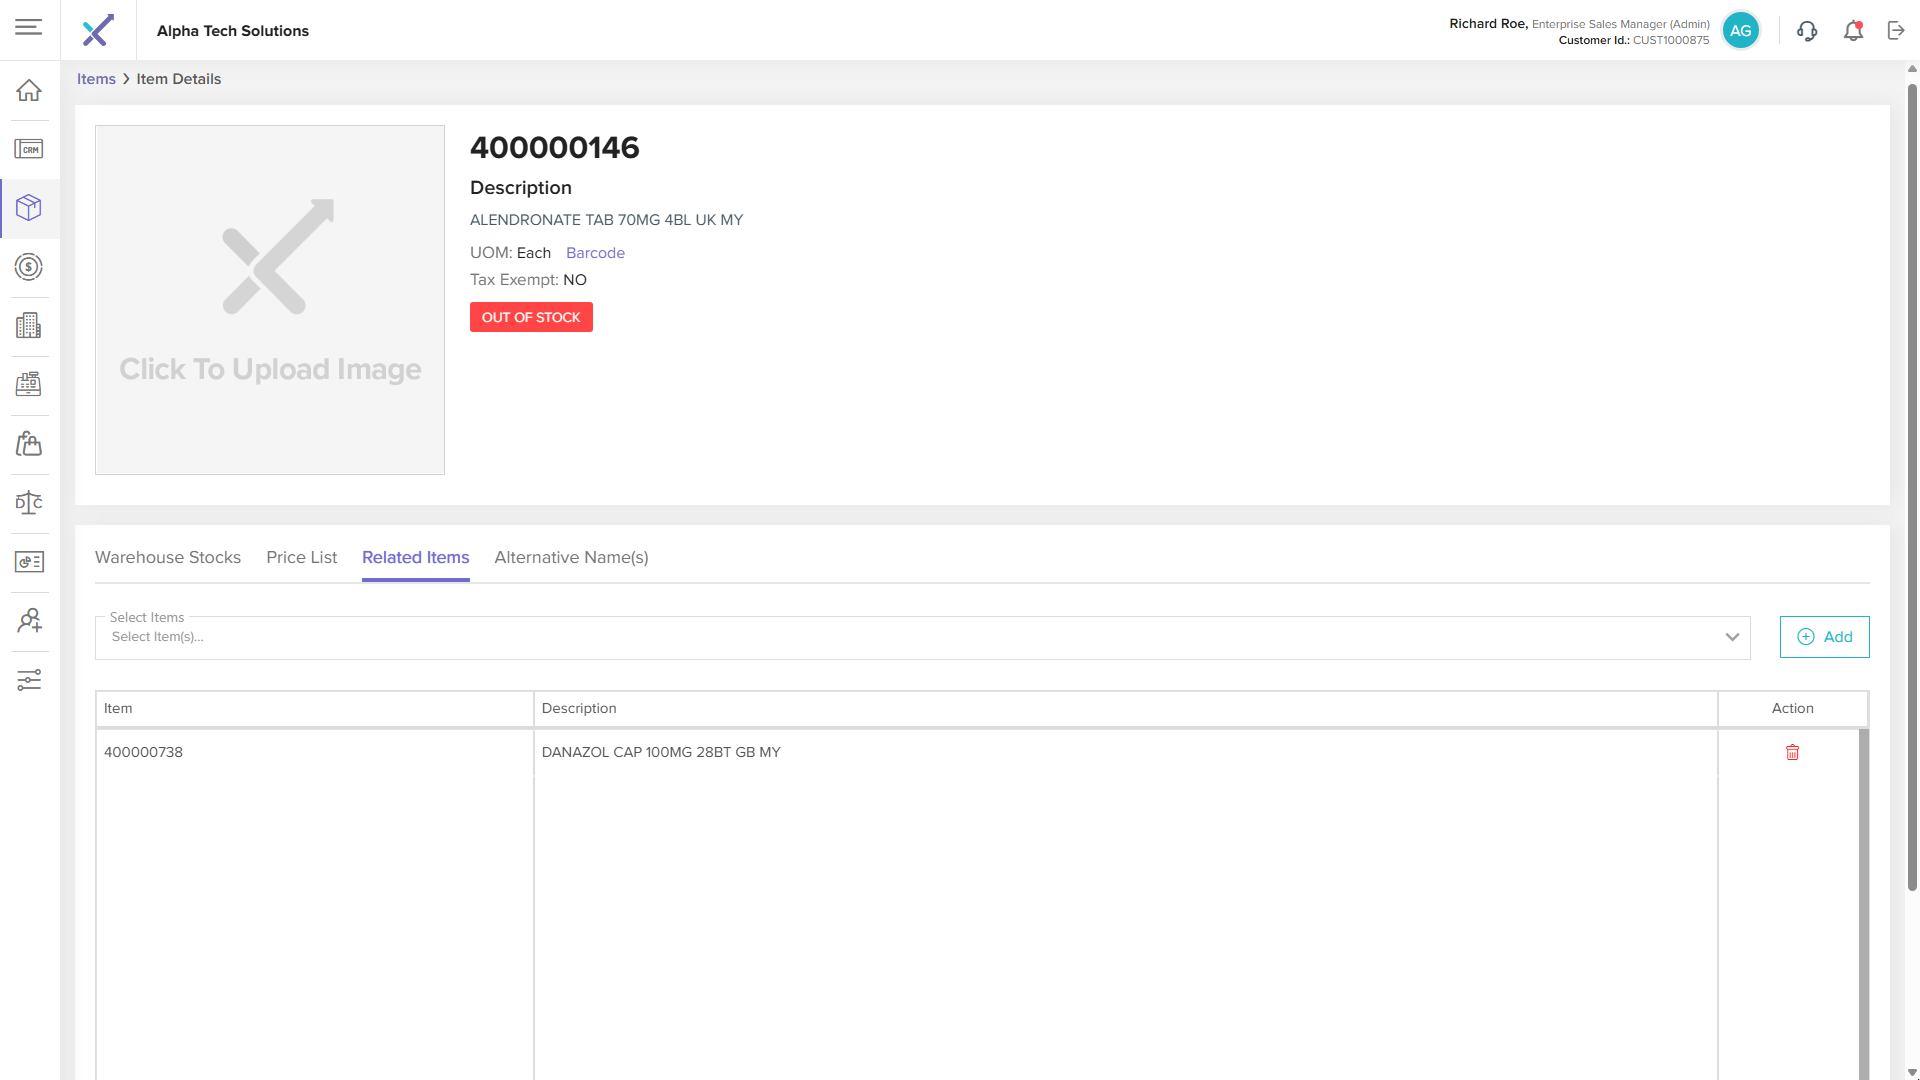Open the Barcode link
The image size is (1920, 1080).
pos(595,253)
